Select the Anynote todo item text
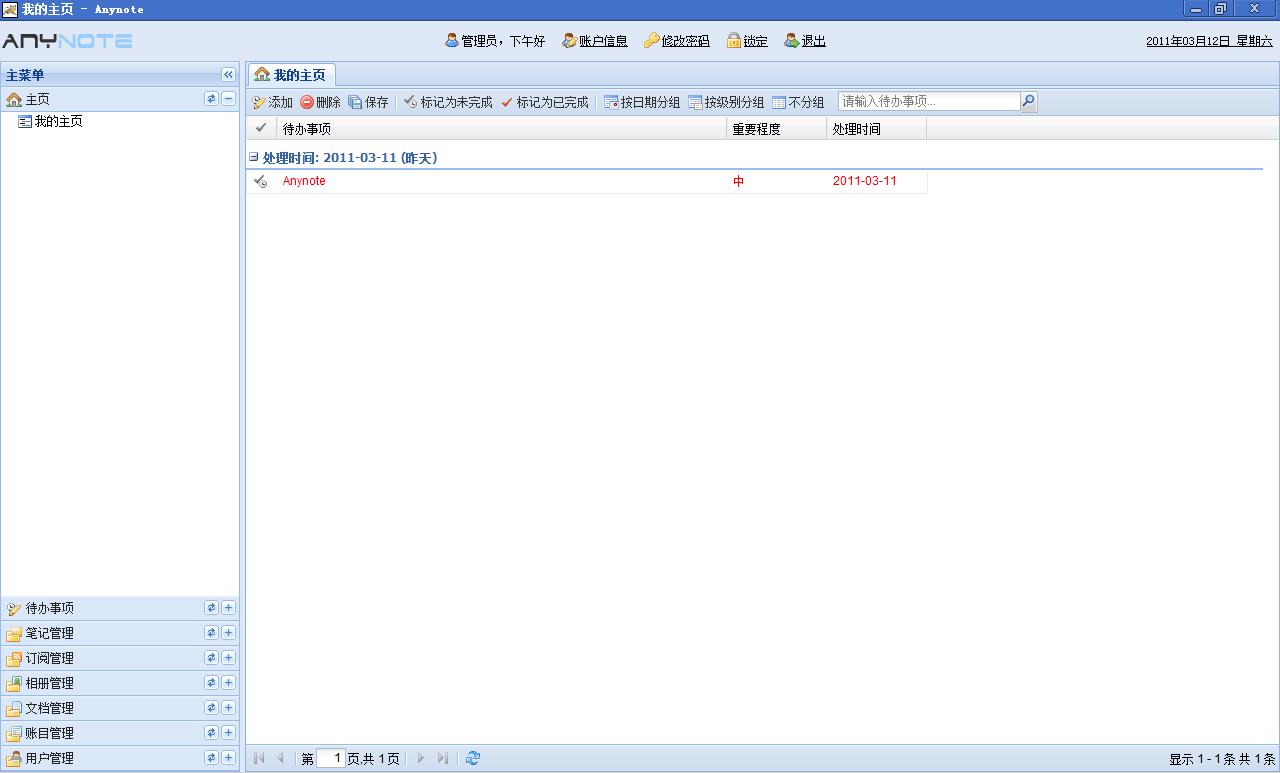 coord(304,181)
